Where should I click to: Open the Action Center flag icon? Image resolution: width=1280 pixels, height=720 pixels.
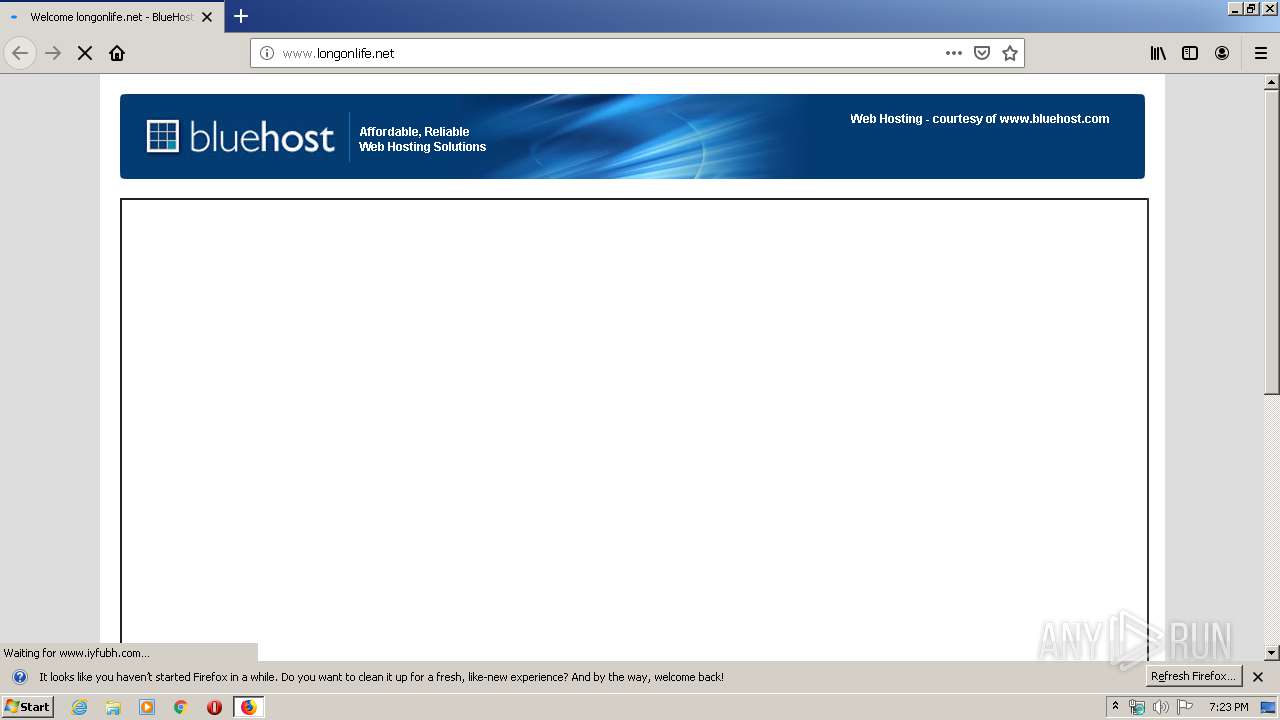click(x=1185, y=707)
